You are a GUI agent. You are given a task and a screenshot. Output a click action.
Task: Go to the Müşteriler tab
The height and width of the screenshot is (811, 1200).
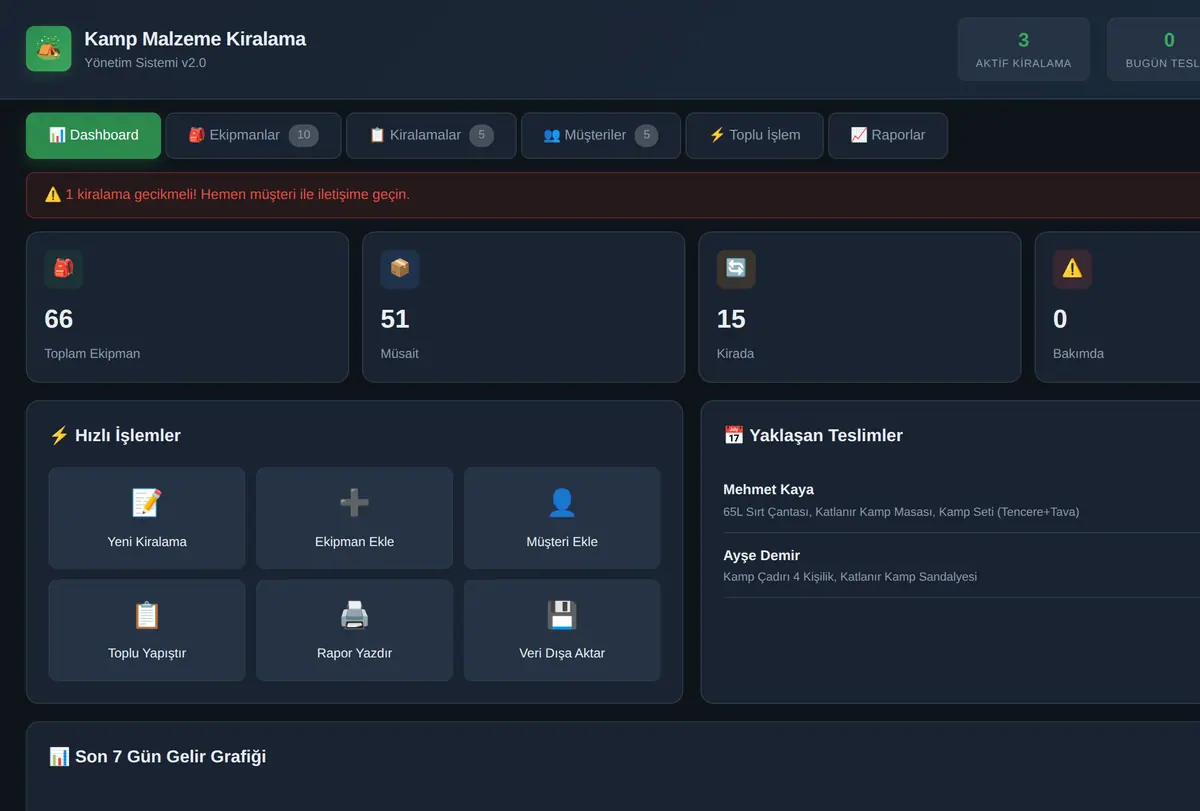pyautogui.click(x=600, y=135)
